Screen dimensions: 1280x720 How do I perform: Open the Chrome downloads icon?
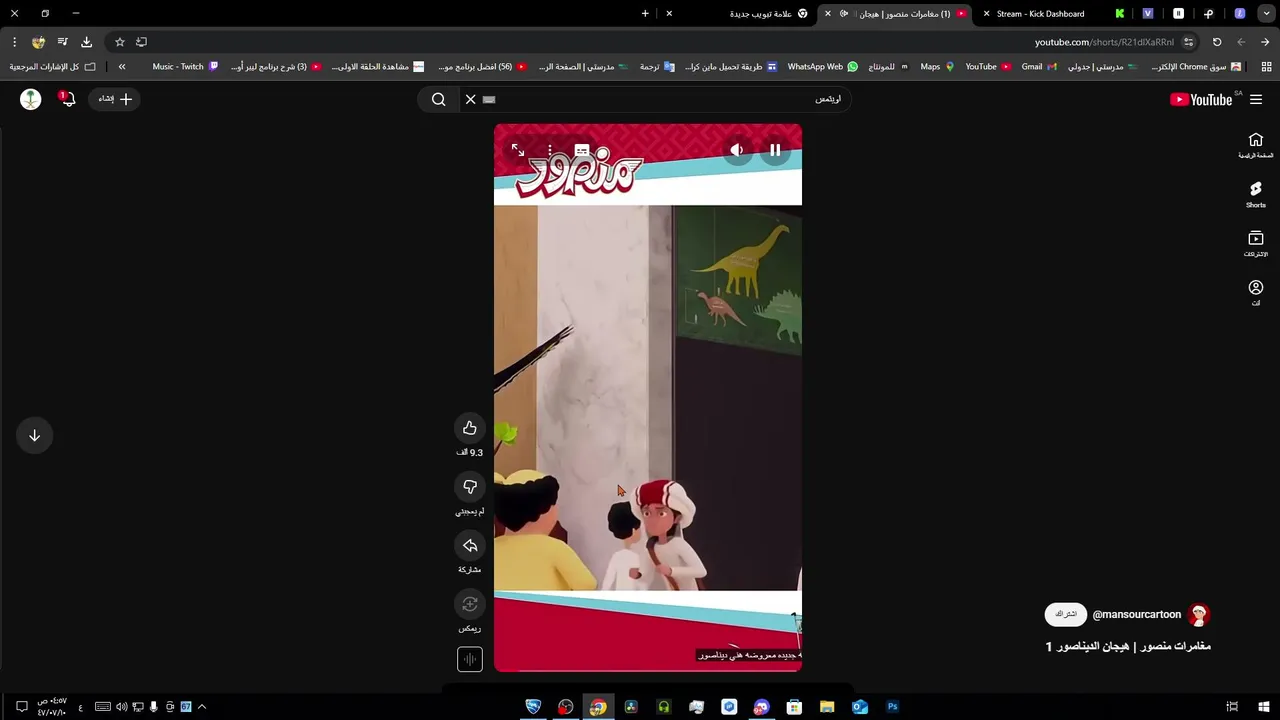(x=86, y=42)
